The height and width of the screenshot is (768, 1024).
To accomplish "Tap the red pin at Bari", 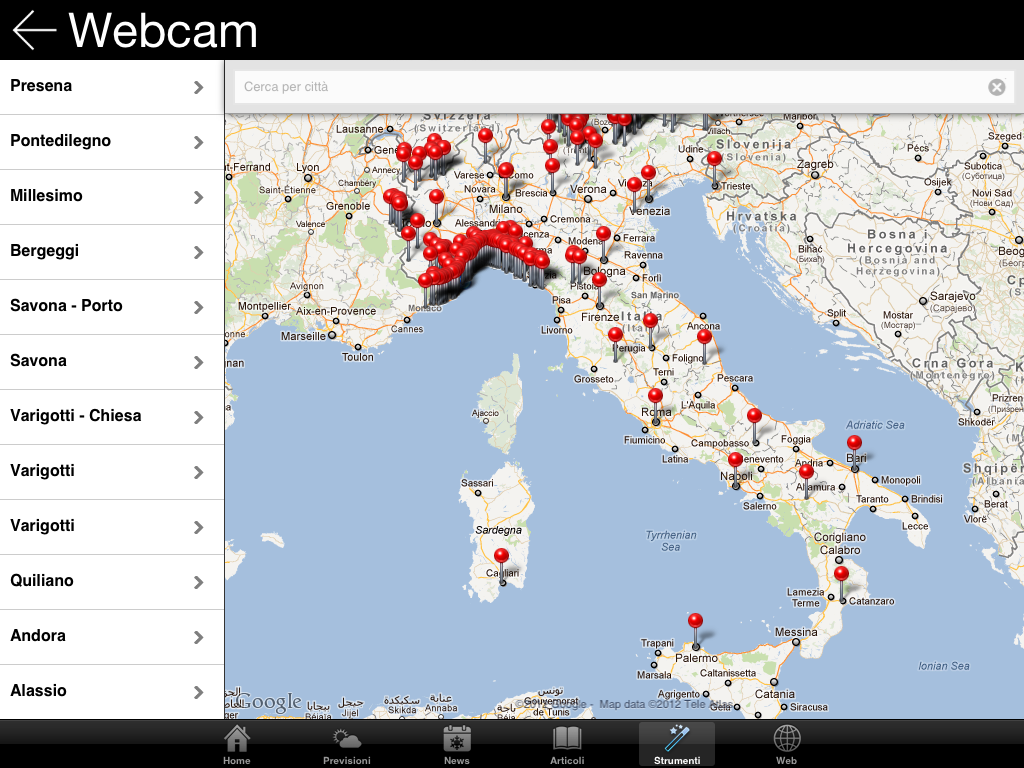I will (x=854, y=442).
